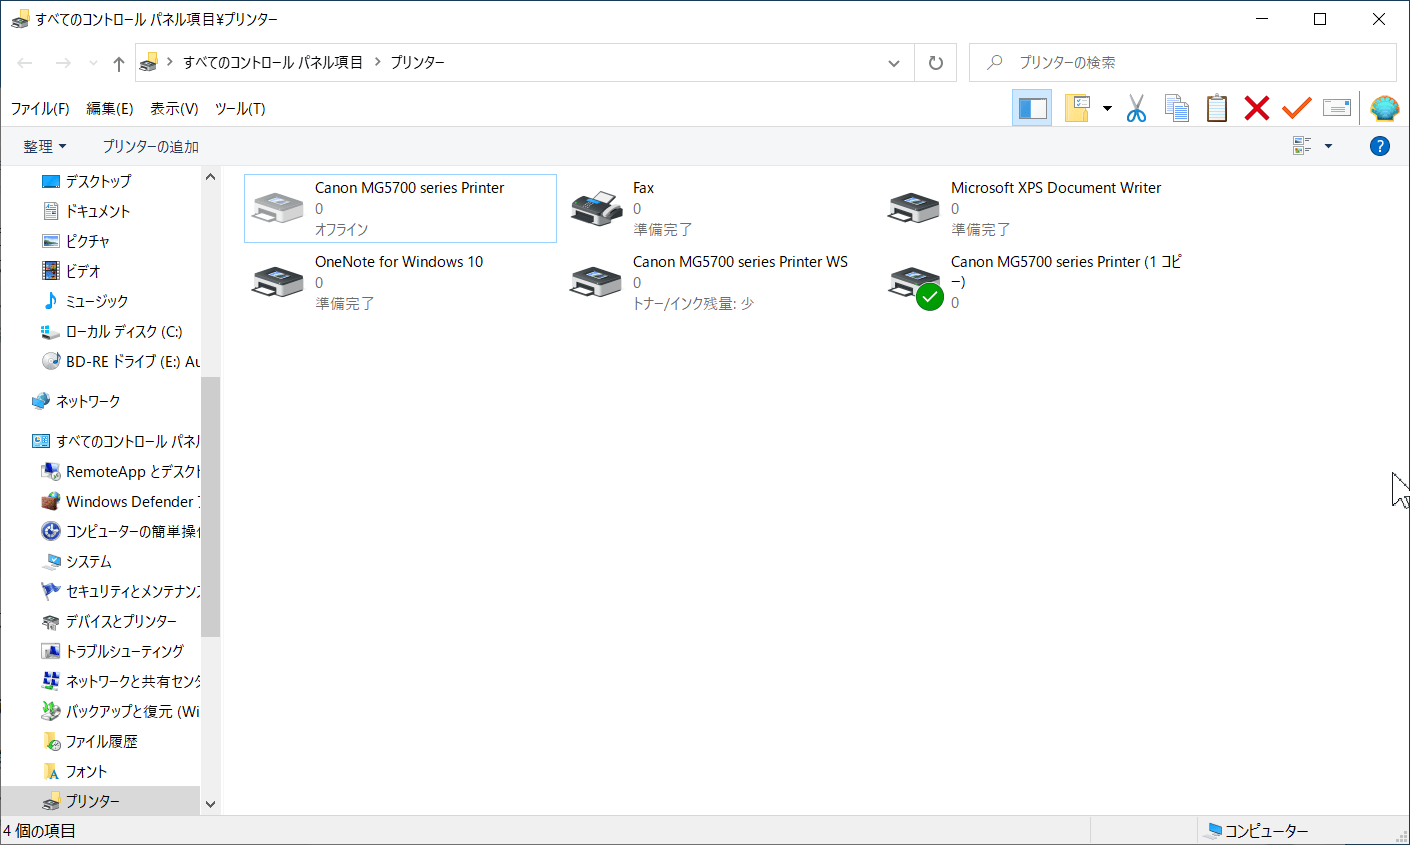Open ファイル履歴 in sidebar
The image size is (1410, 845).
click(101, 741)
